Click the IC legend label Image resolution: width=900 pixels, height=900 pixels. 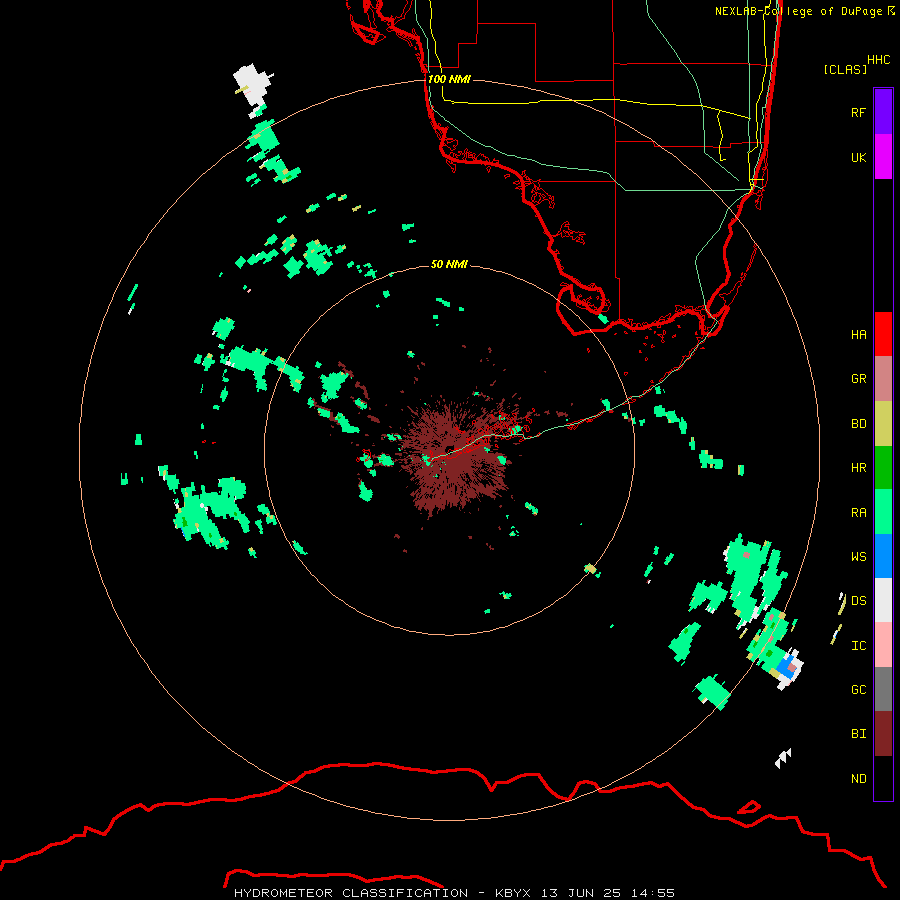click(x=858, y=646)
